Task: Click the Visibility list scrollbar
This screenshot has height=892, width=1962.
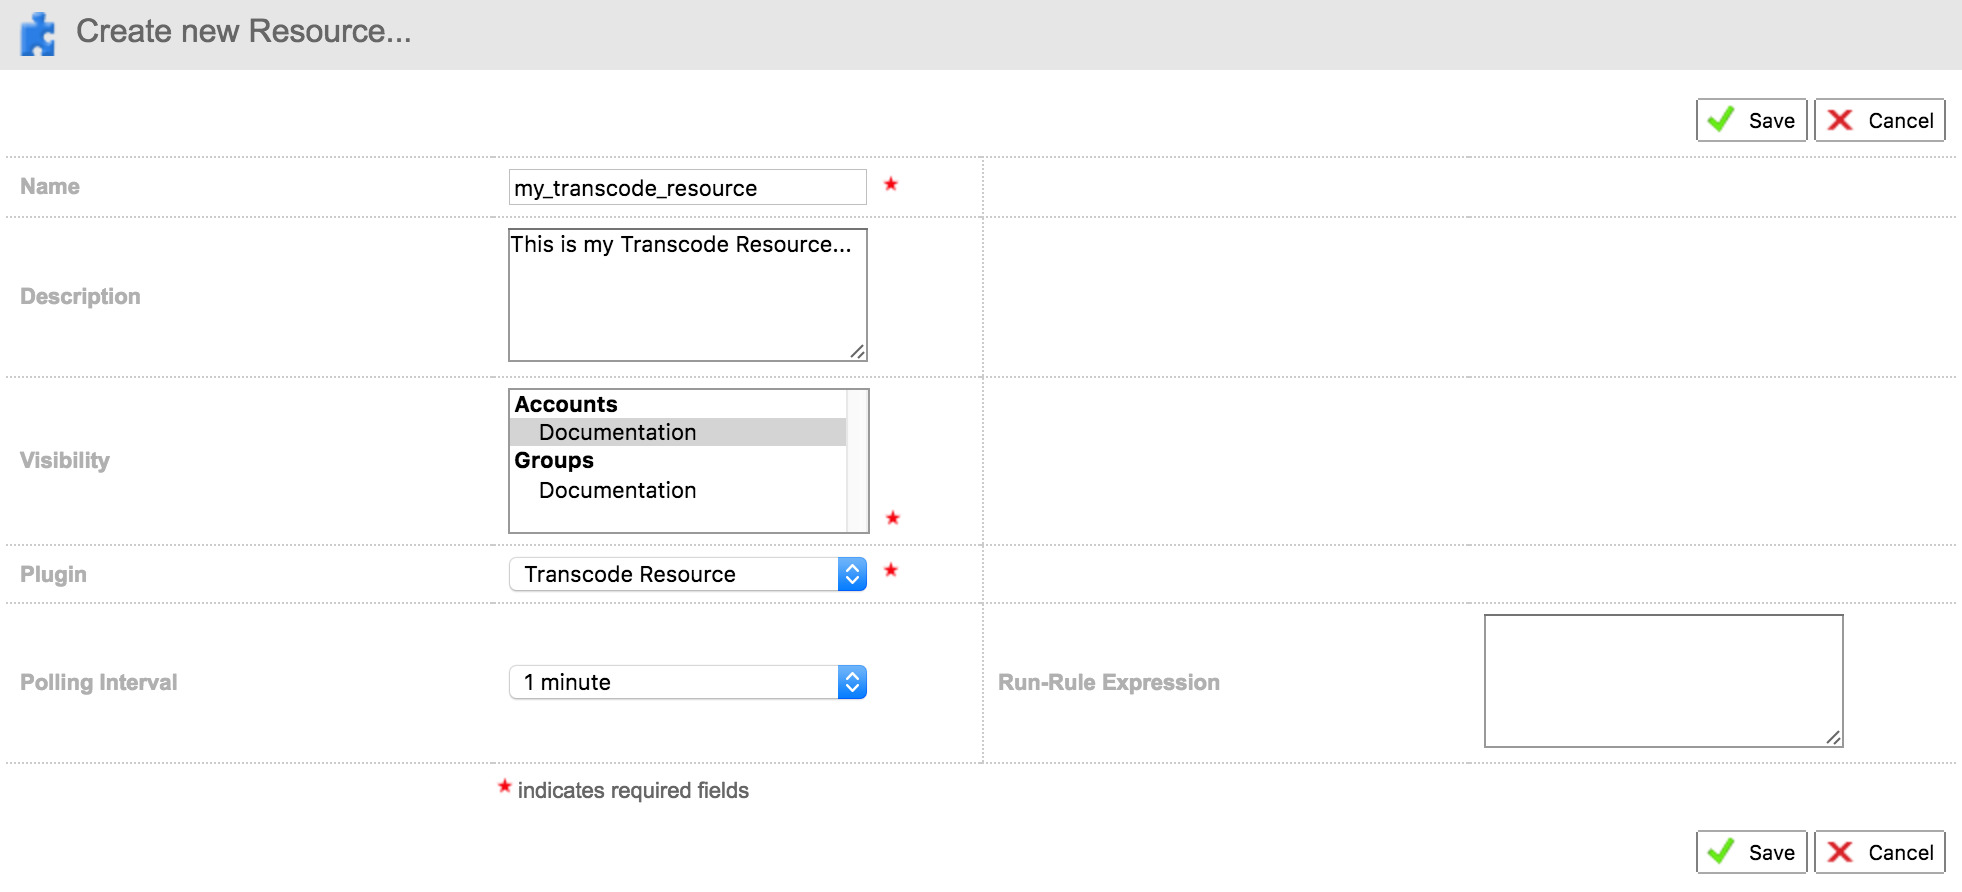Action: click(857, 460)
